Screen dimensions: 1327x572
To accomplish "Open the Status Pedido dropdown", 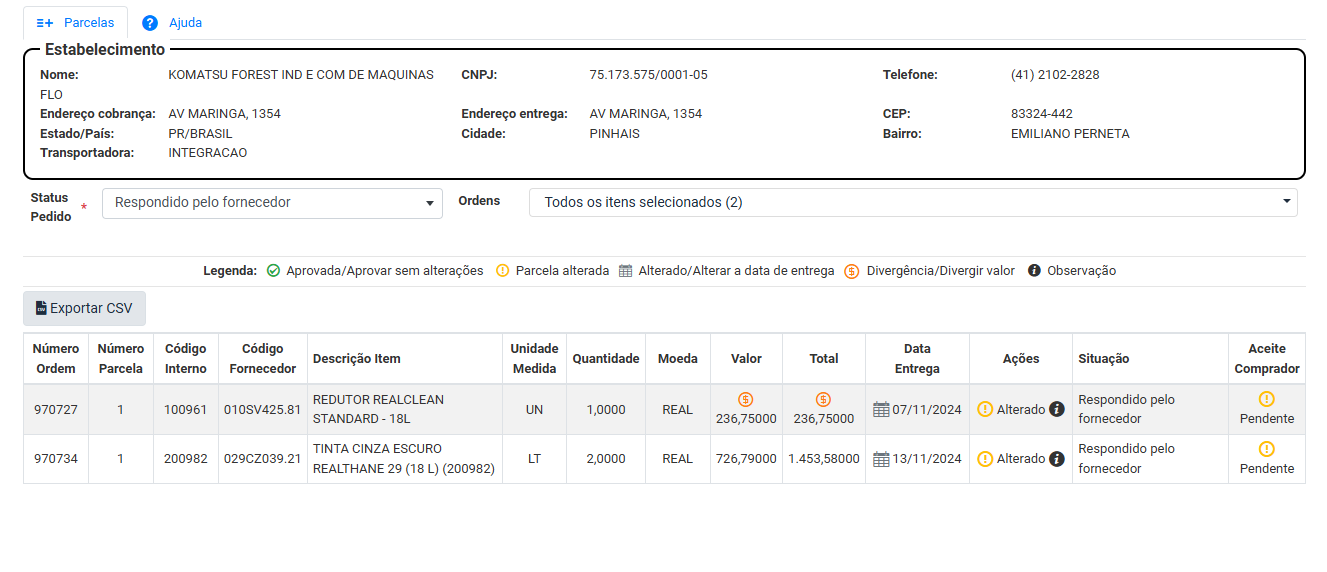I will tap(272, 203).
